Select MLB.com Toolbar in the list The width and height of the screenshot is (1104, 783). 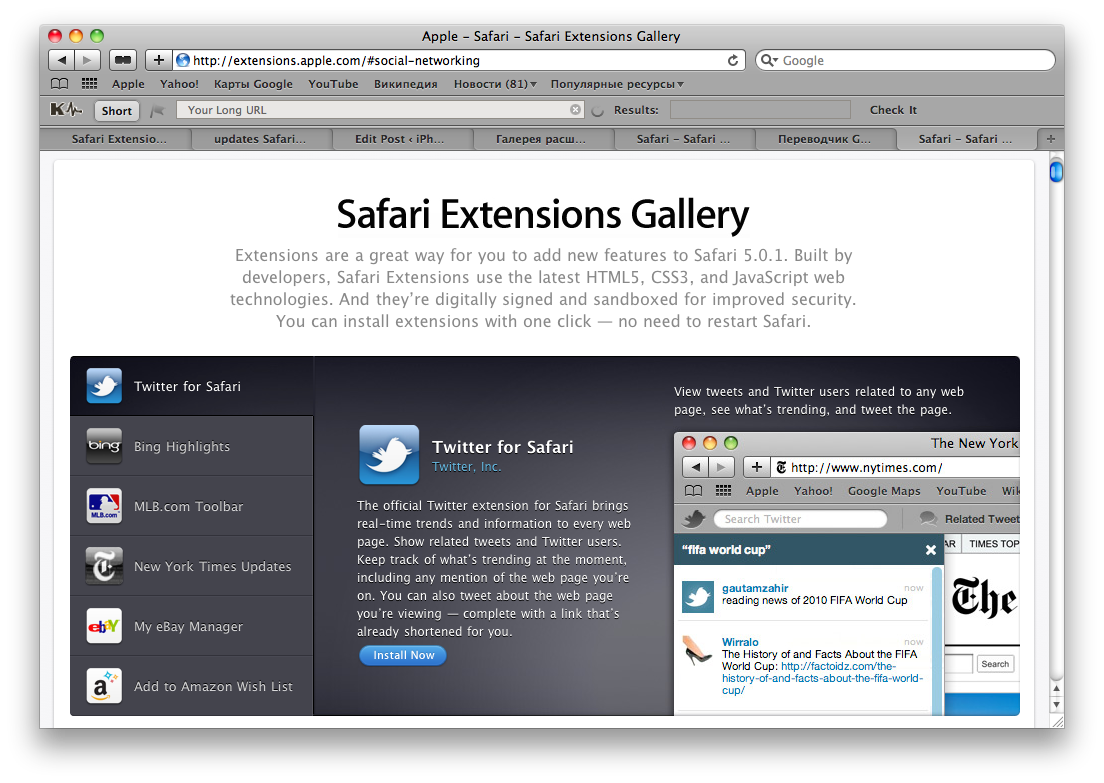[x=192, y=506]
